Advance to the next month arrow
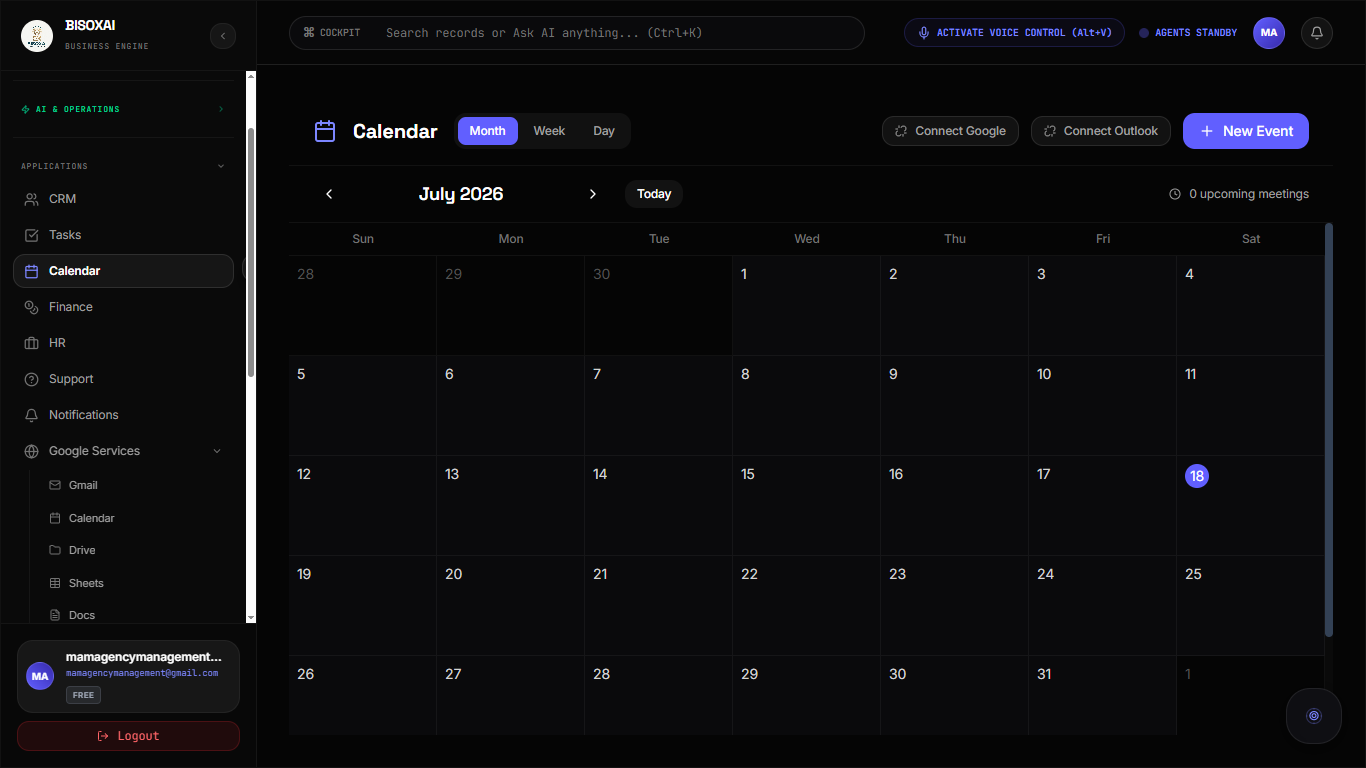This screenshot has height=768, width=1366. pos(593,194)
